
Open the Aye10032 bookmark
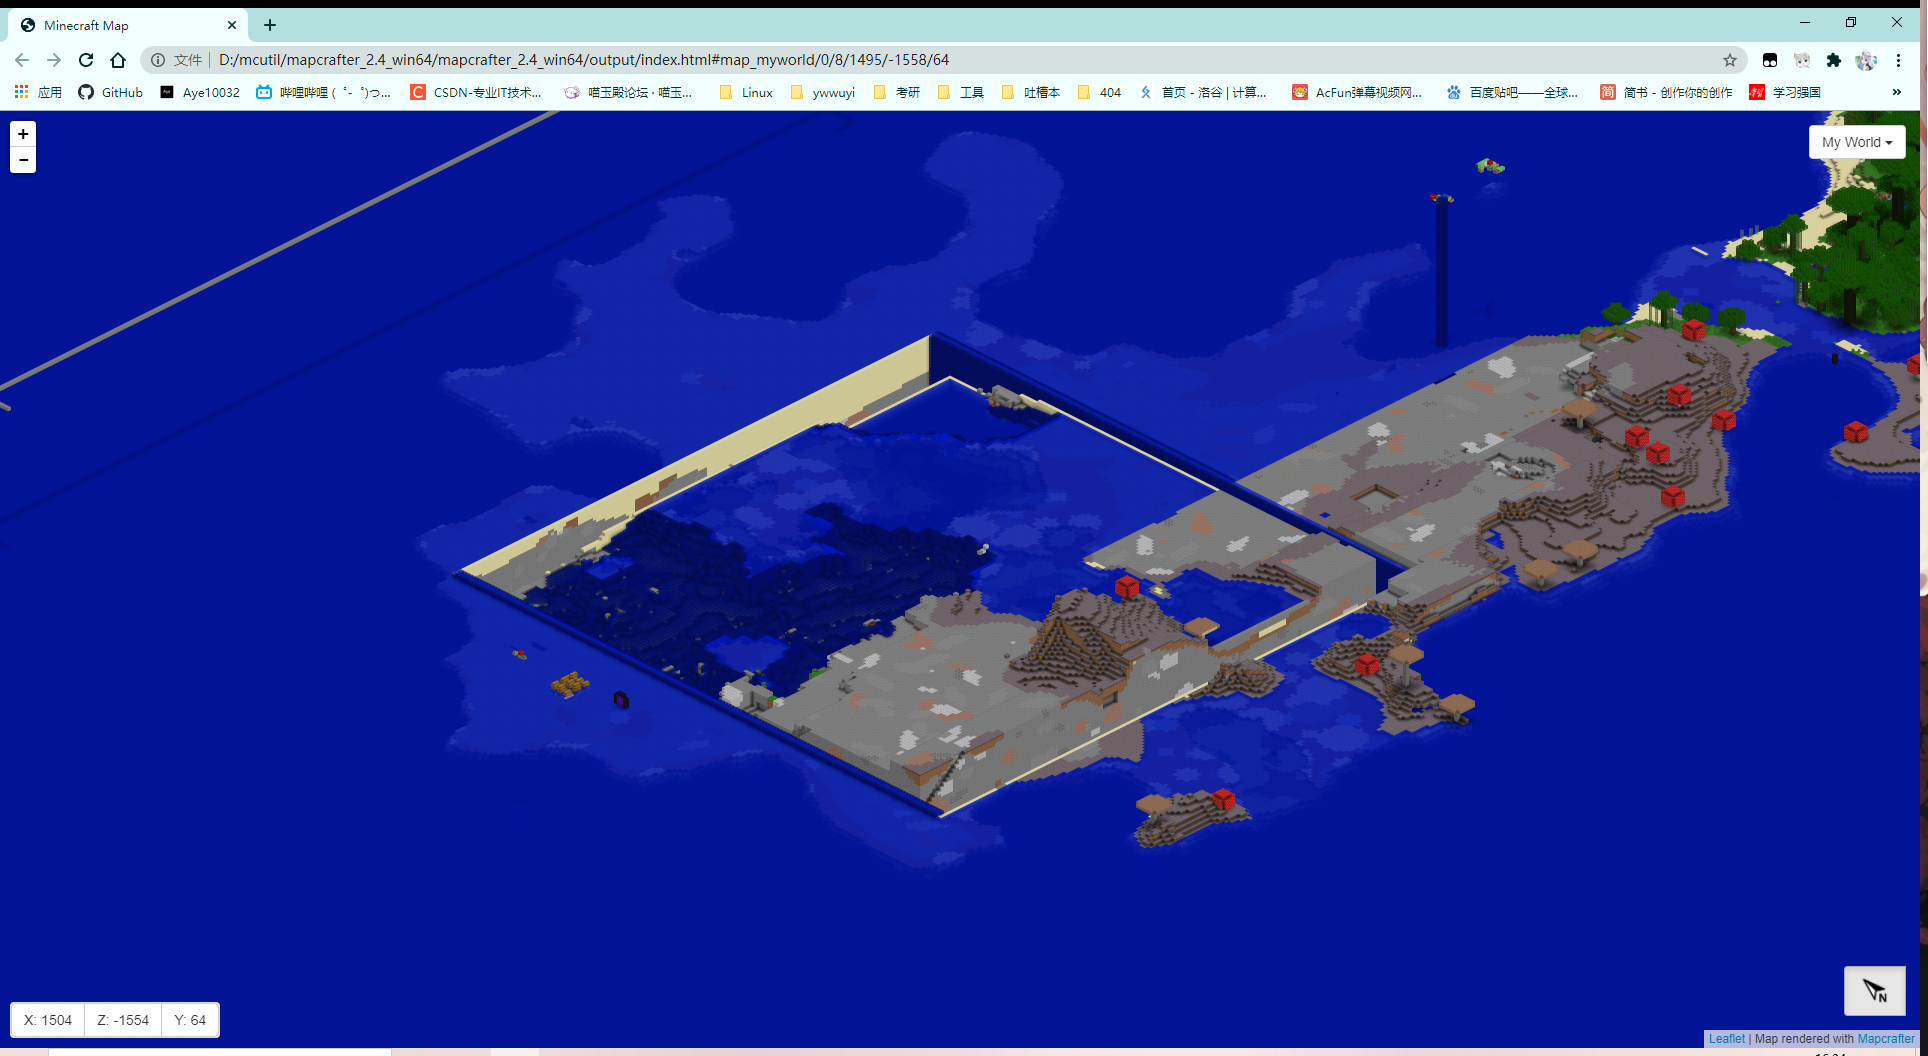[x=200, y=92]
